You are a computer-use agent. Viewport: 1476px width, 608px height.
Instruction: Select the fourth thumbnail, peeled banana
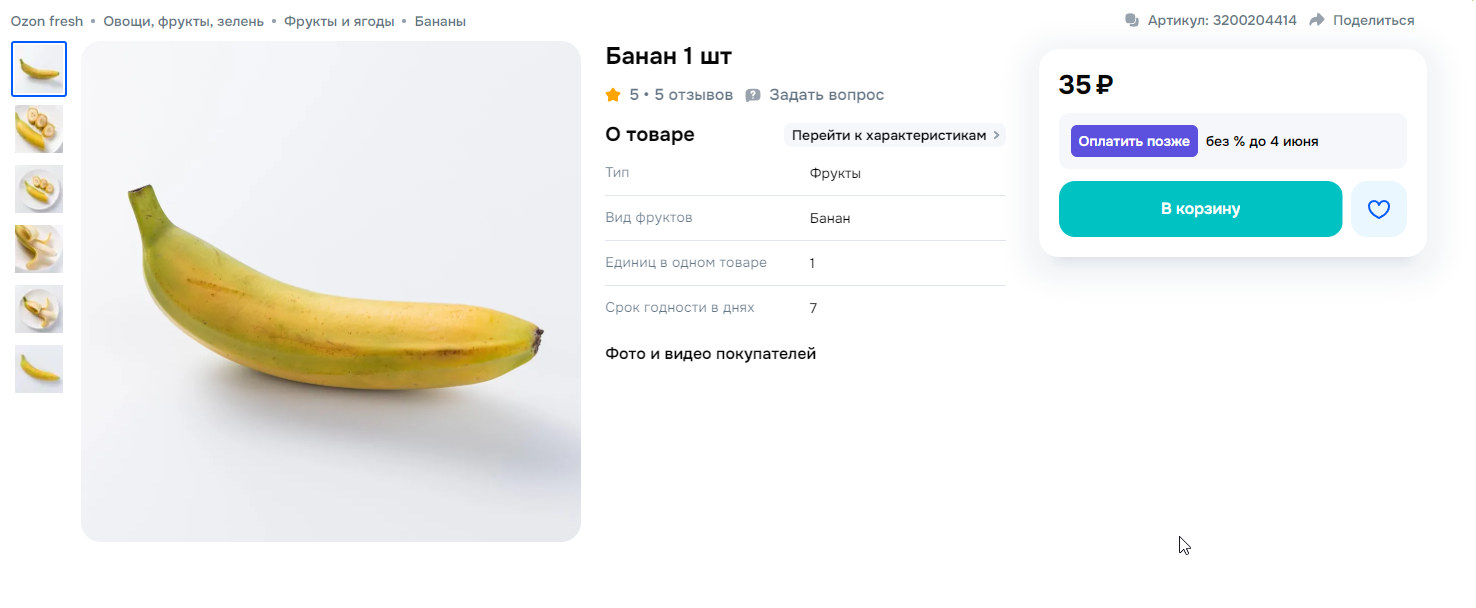(x=39, y=249)
